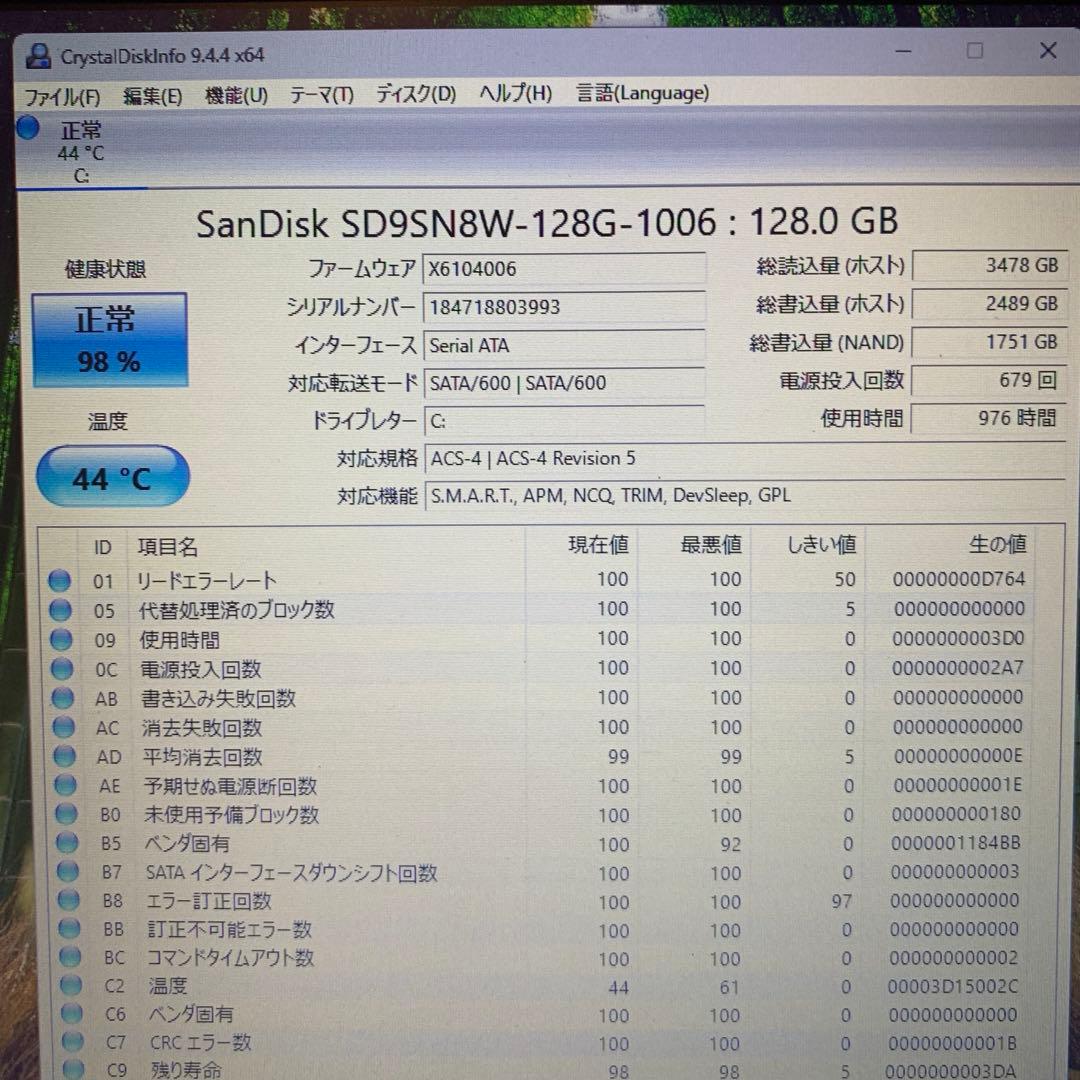Click the firmware field X6104006
The image size is (1080, 1080).
coord(563,269)
